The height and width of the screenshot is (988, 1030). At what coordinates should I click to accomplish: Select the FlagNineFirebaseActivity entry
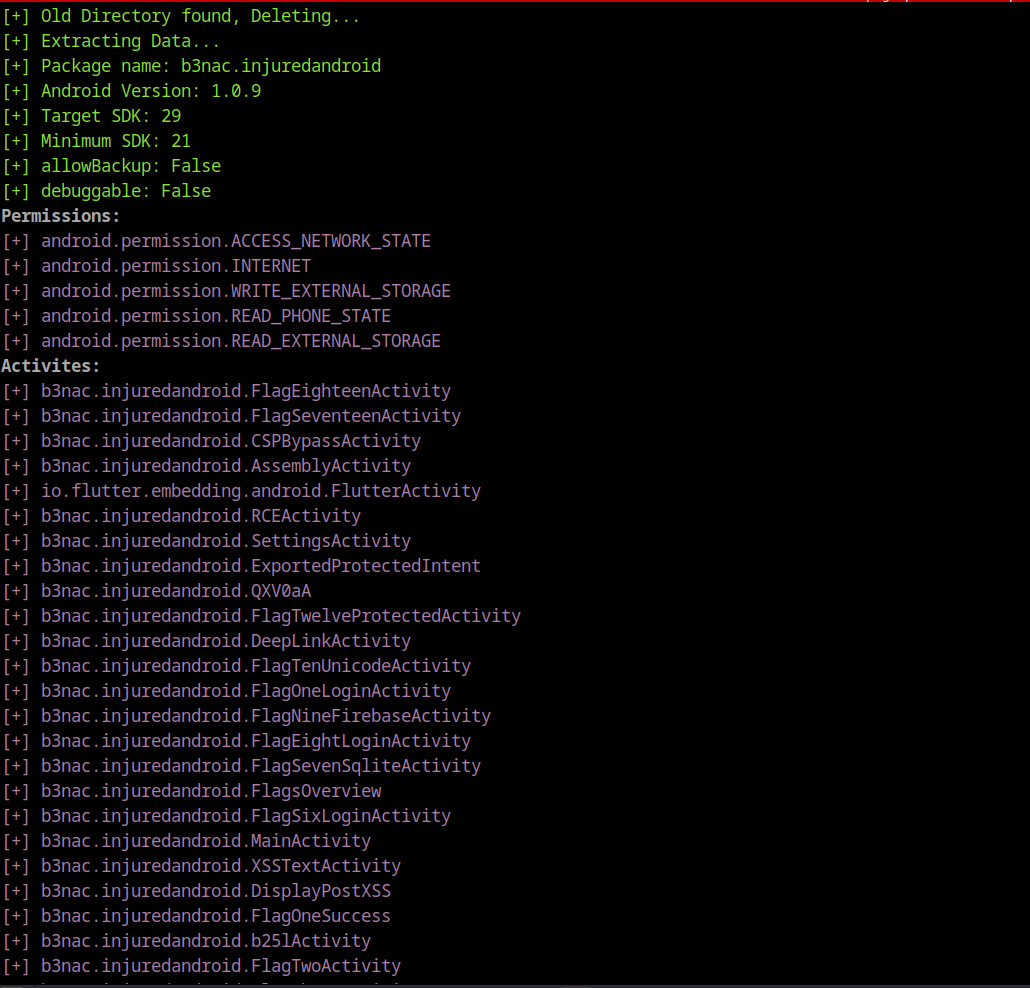[246, 715]
